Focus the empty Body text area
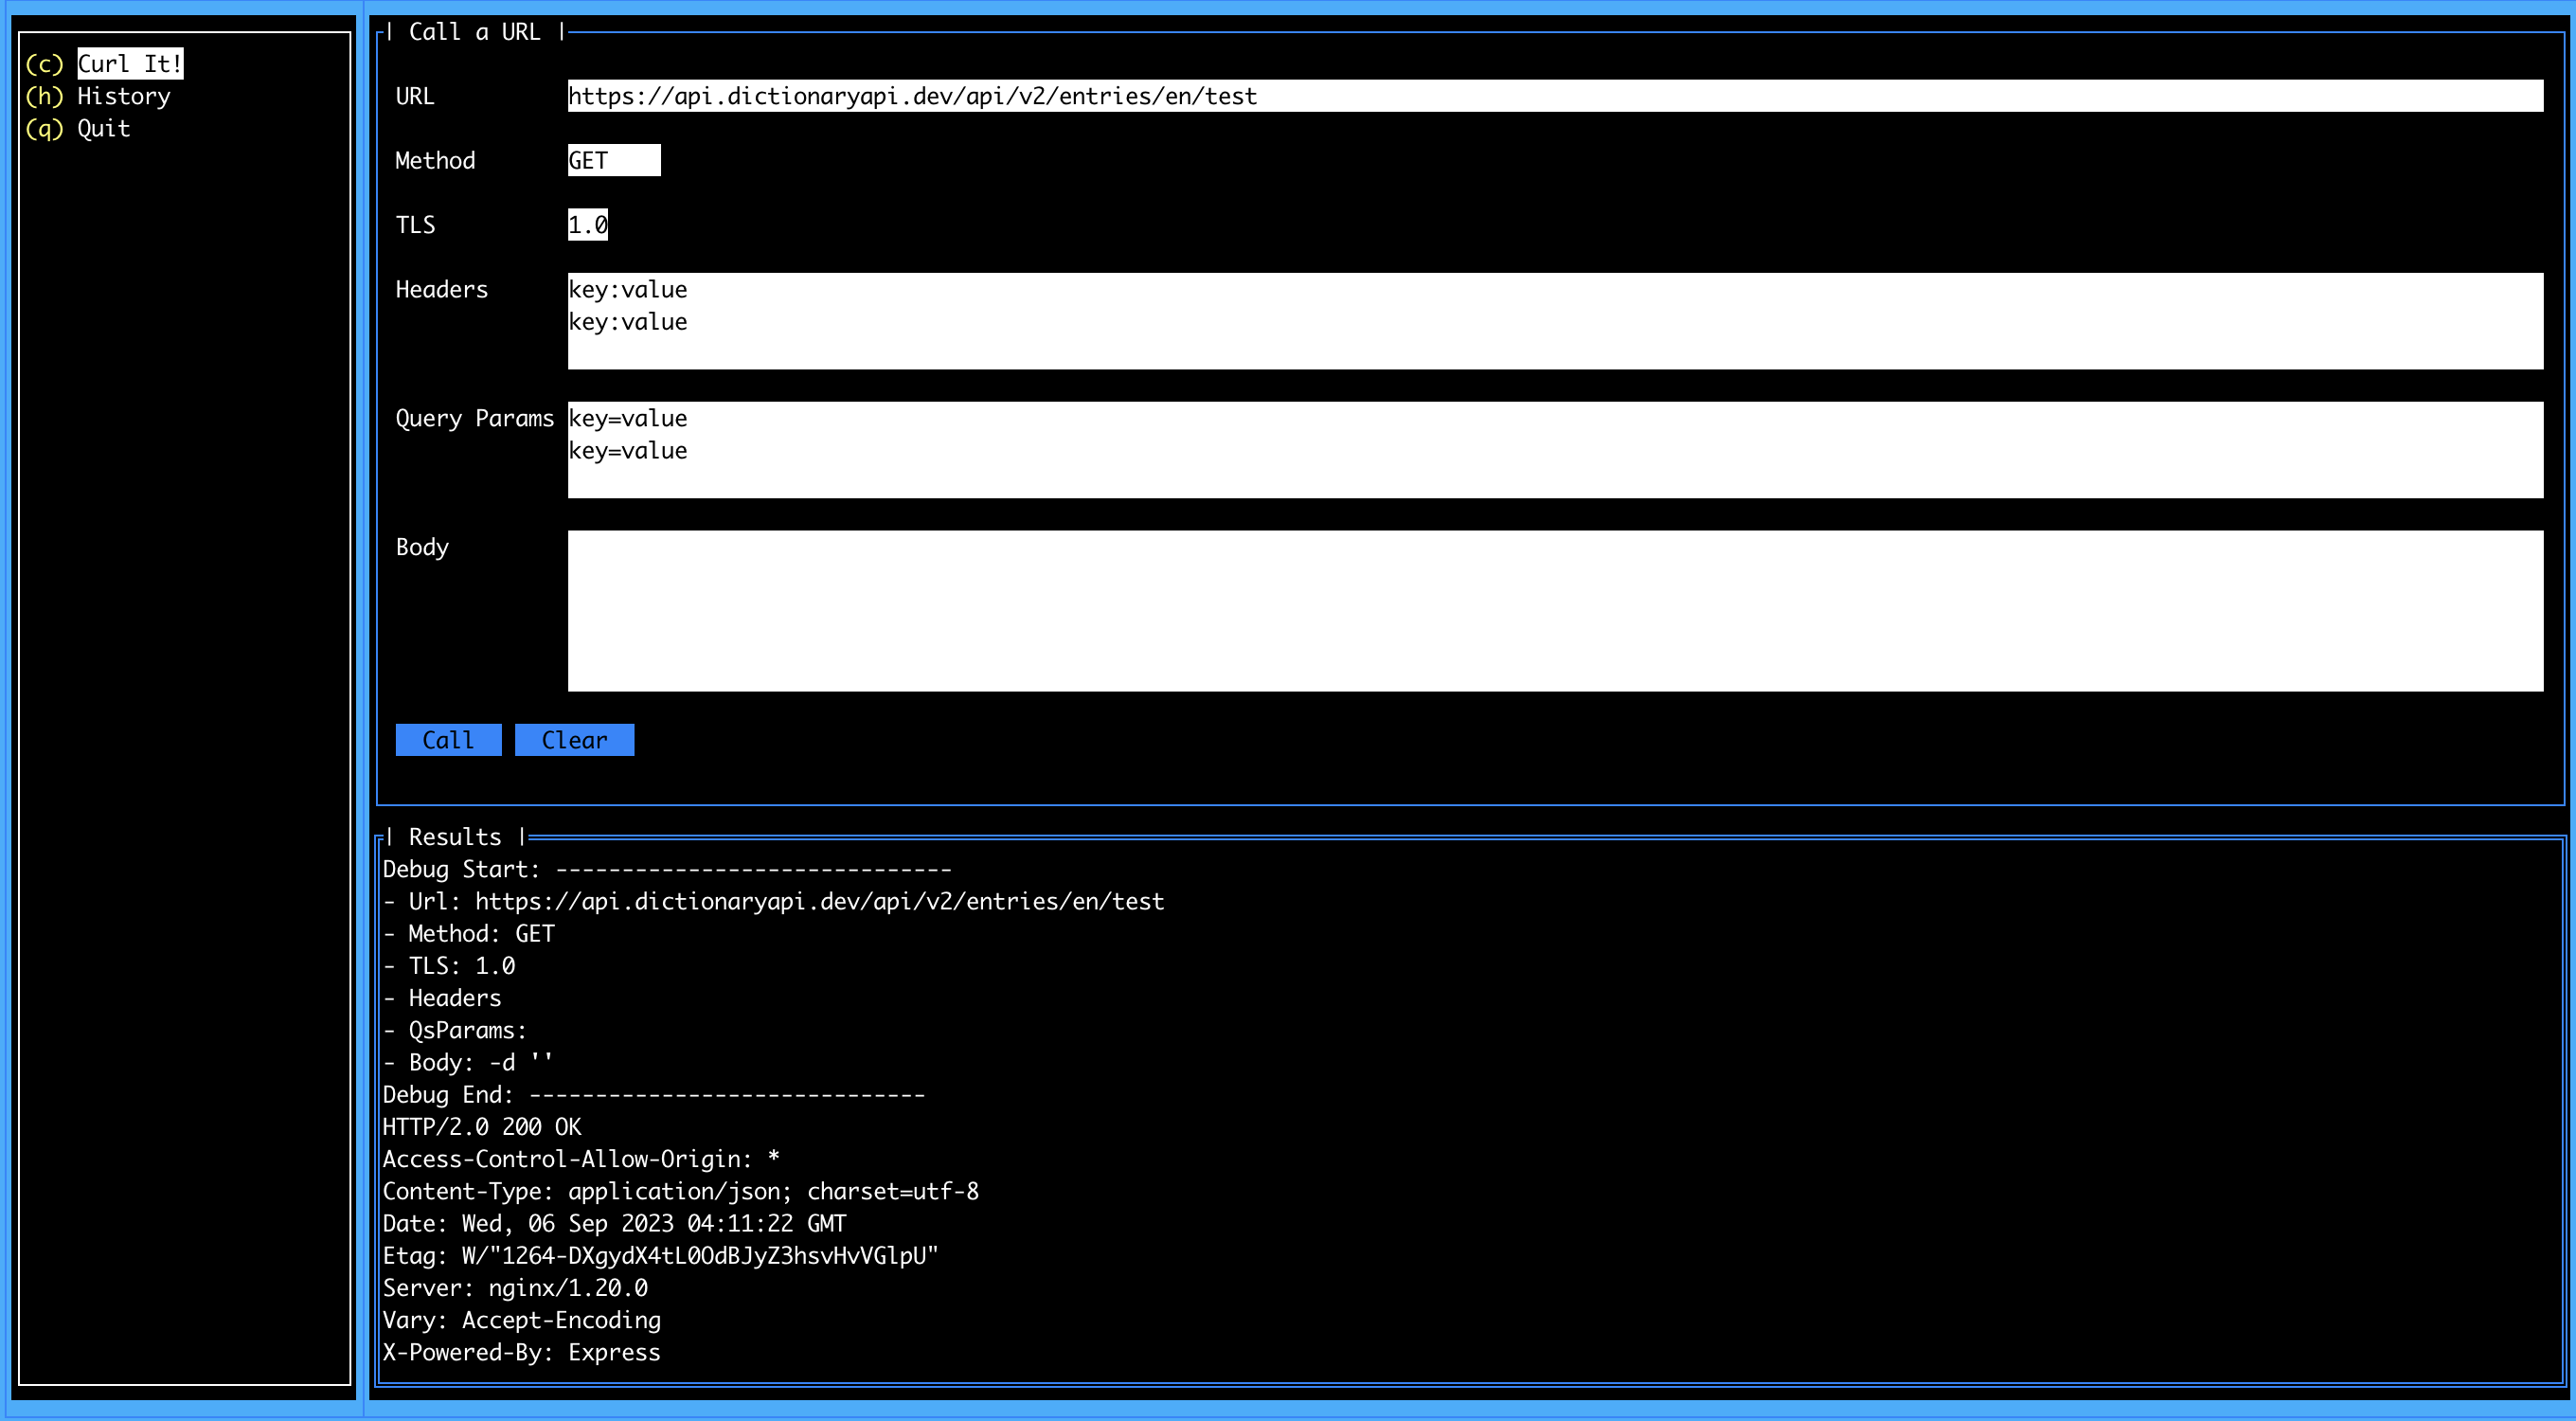 (1554, 610)
